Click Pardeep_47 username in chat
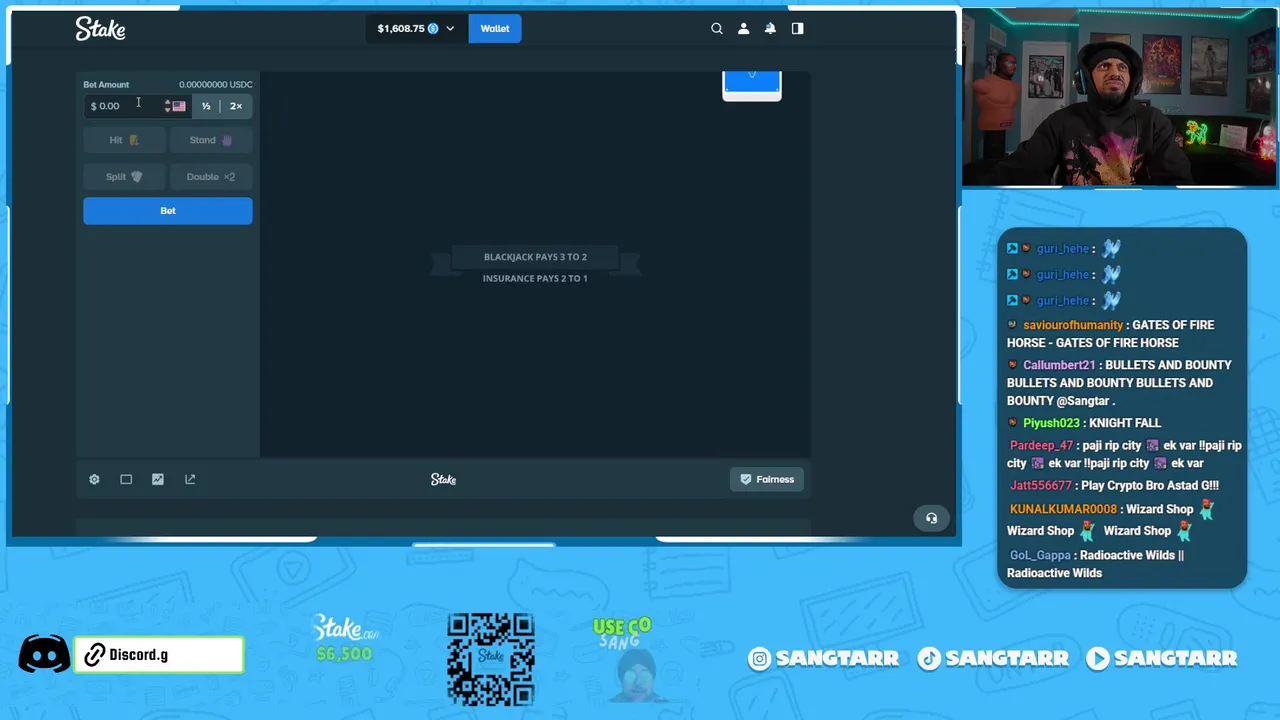 [1041, 445]
